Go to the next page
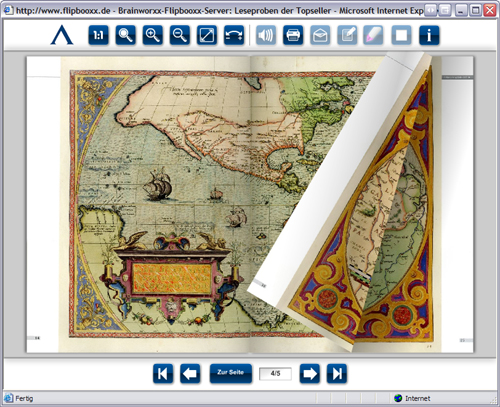Screen dimensions: 500x407 tap(310, 374)
